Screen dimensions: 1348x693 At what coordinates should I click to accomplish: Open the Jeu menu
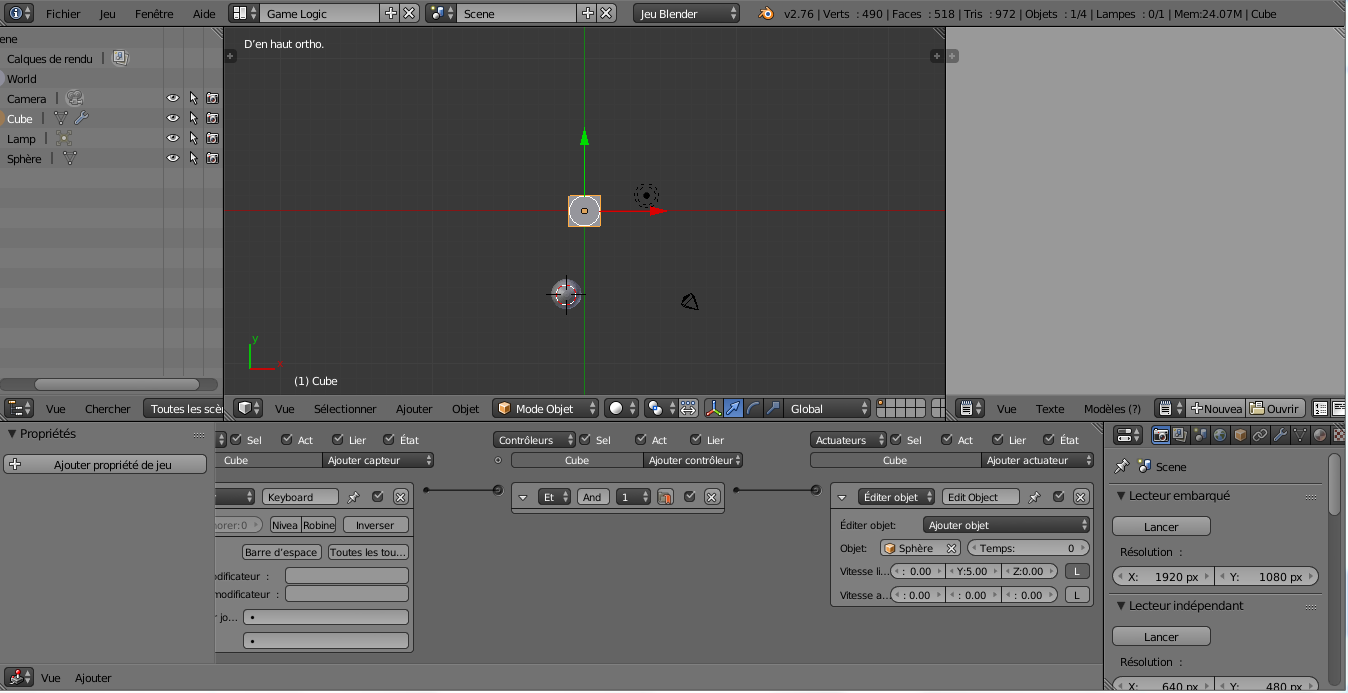(x=107, y=14)
